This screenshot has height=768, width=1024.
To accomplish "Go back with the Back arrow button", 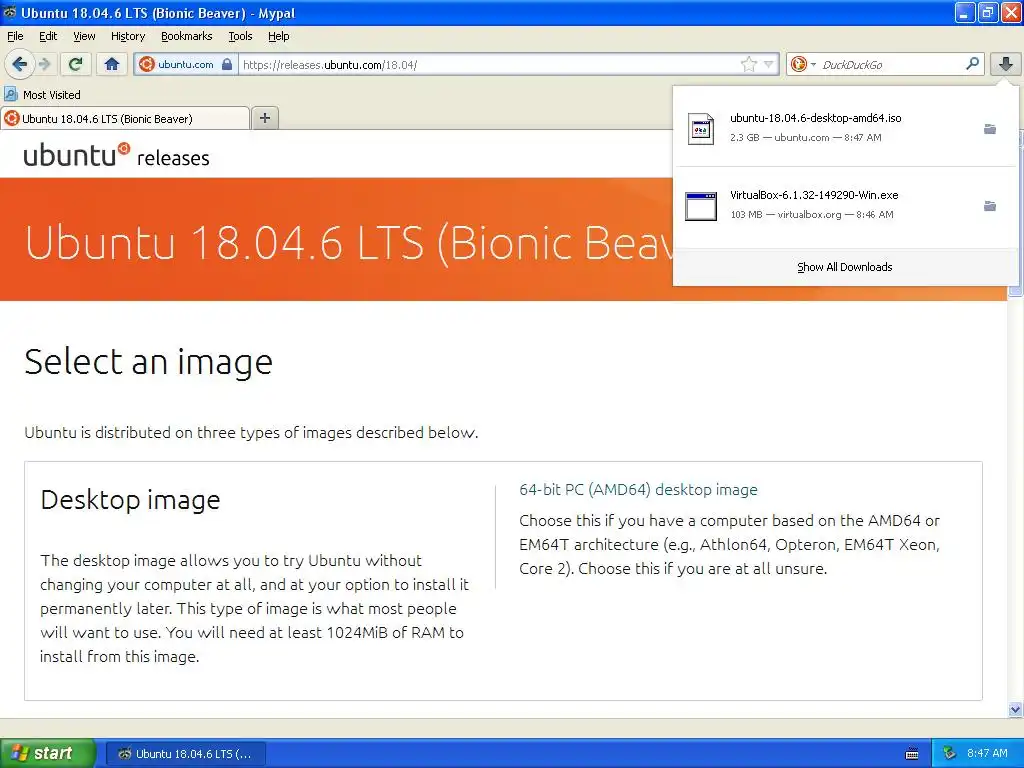I will pos(19,64).
